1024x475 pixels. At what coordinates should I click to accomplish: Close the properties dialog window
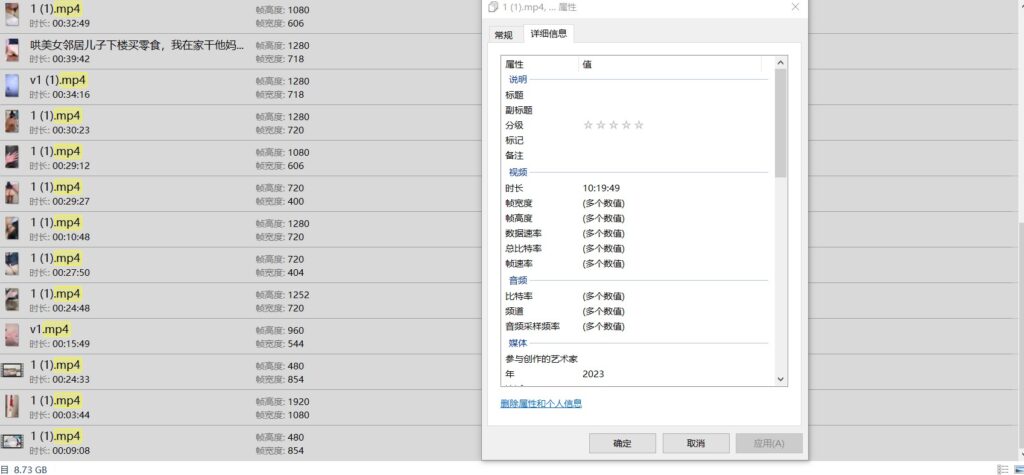[x=795, y=7]
